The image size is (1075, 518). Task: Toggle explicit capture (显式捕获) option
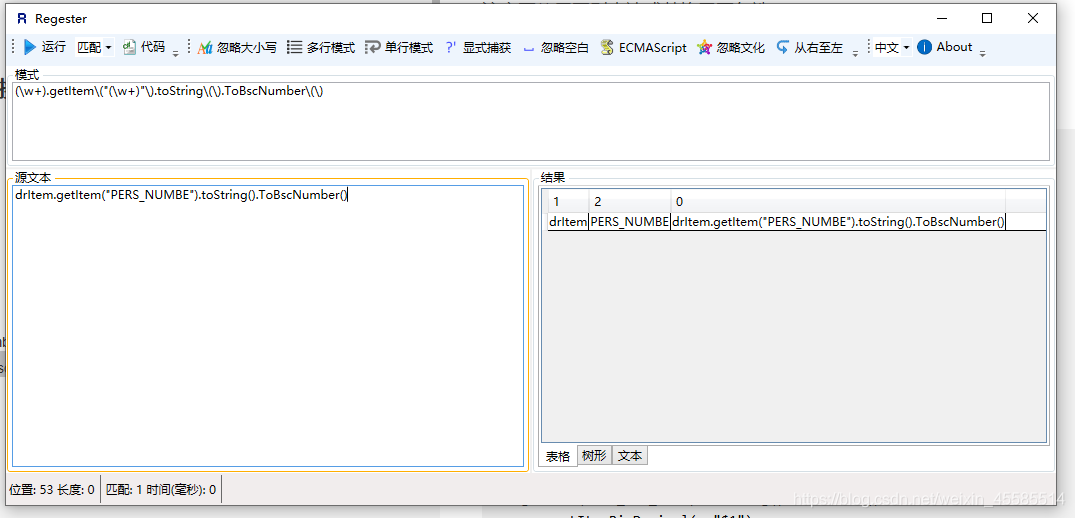(477, 47)
